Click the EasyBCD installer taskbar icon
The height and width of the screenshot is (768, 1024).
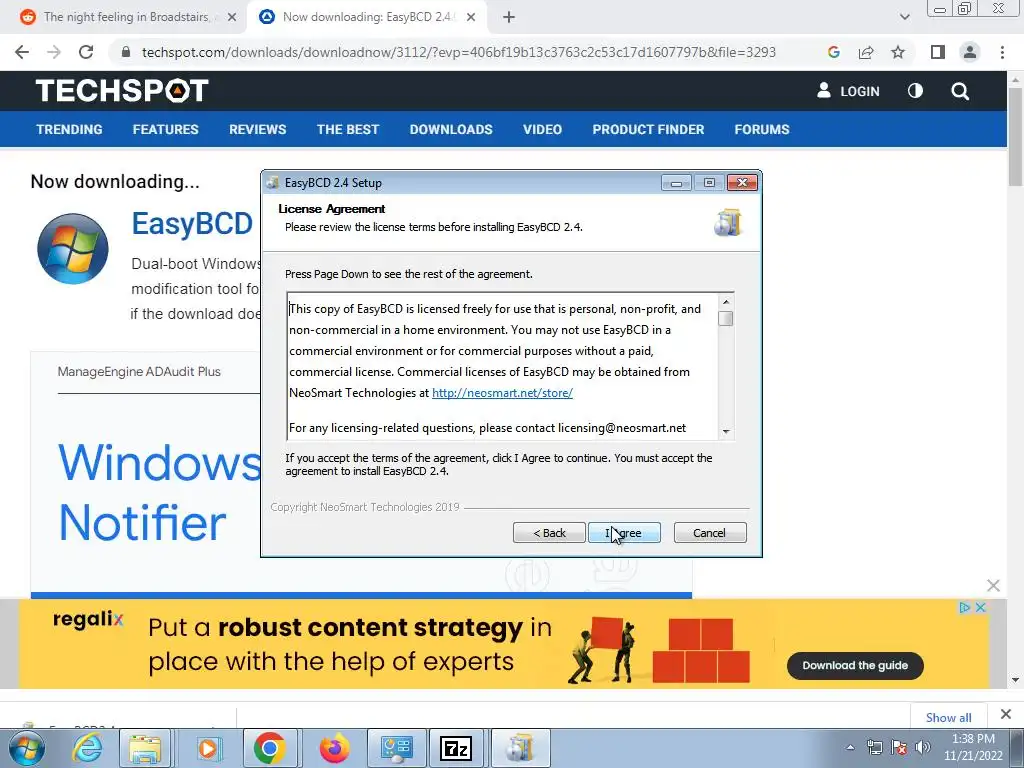(520, 748)
